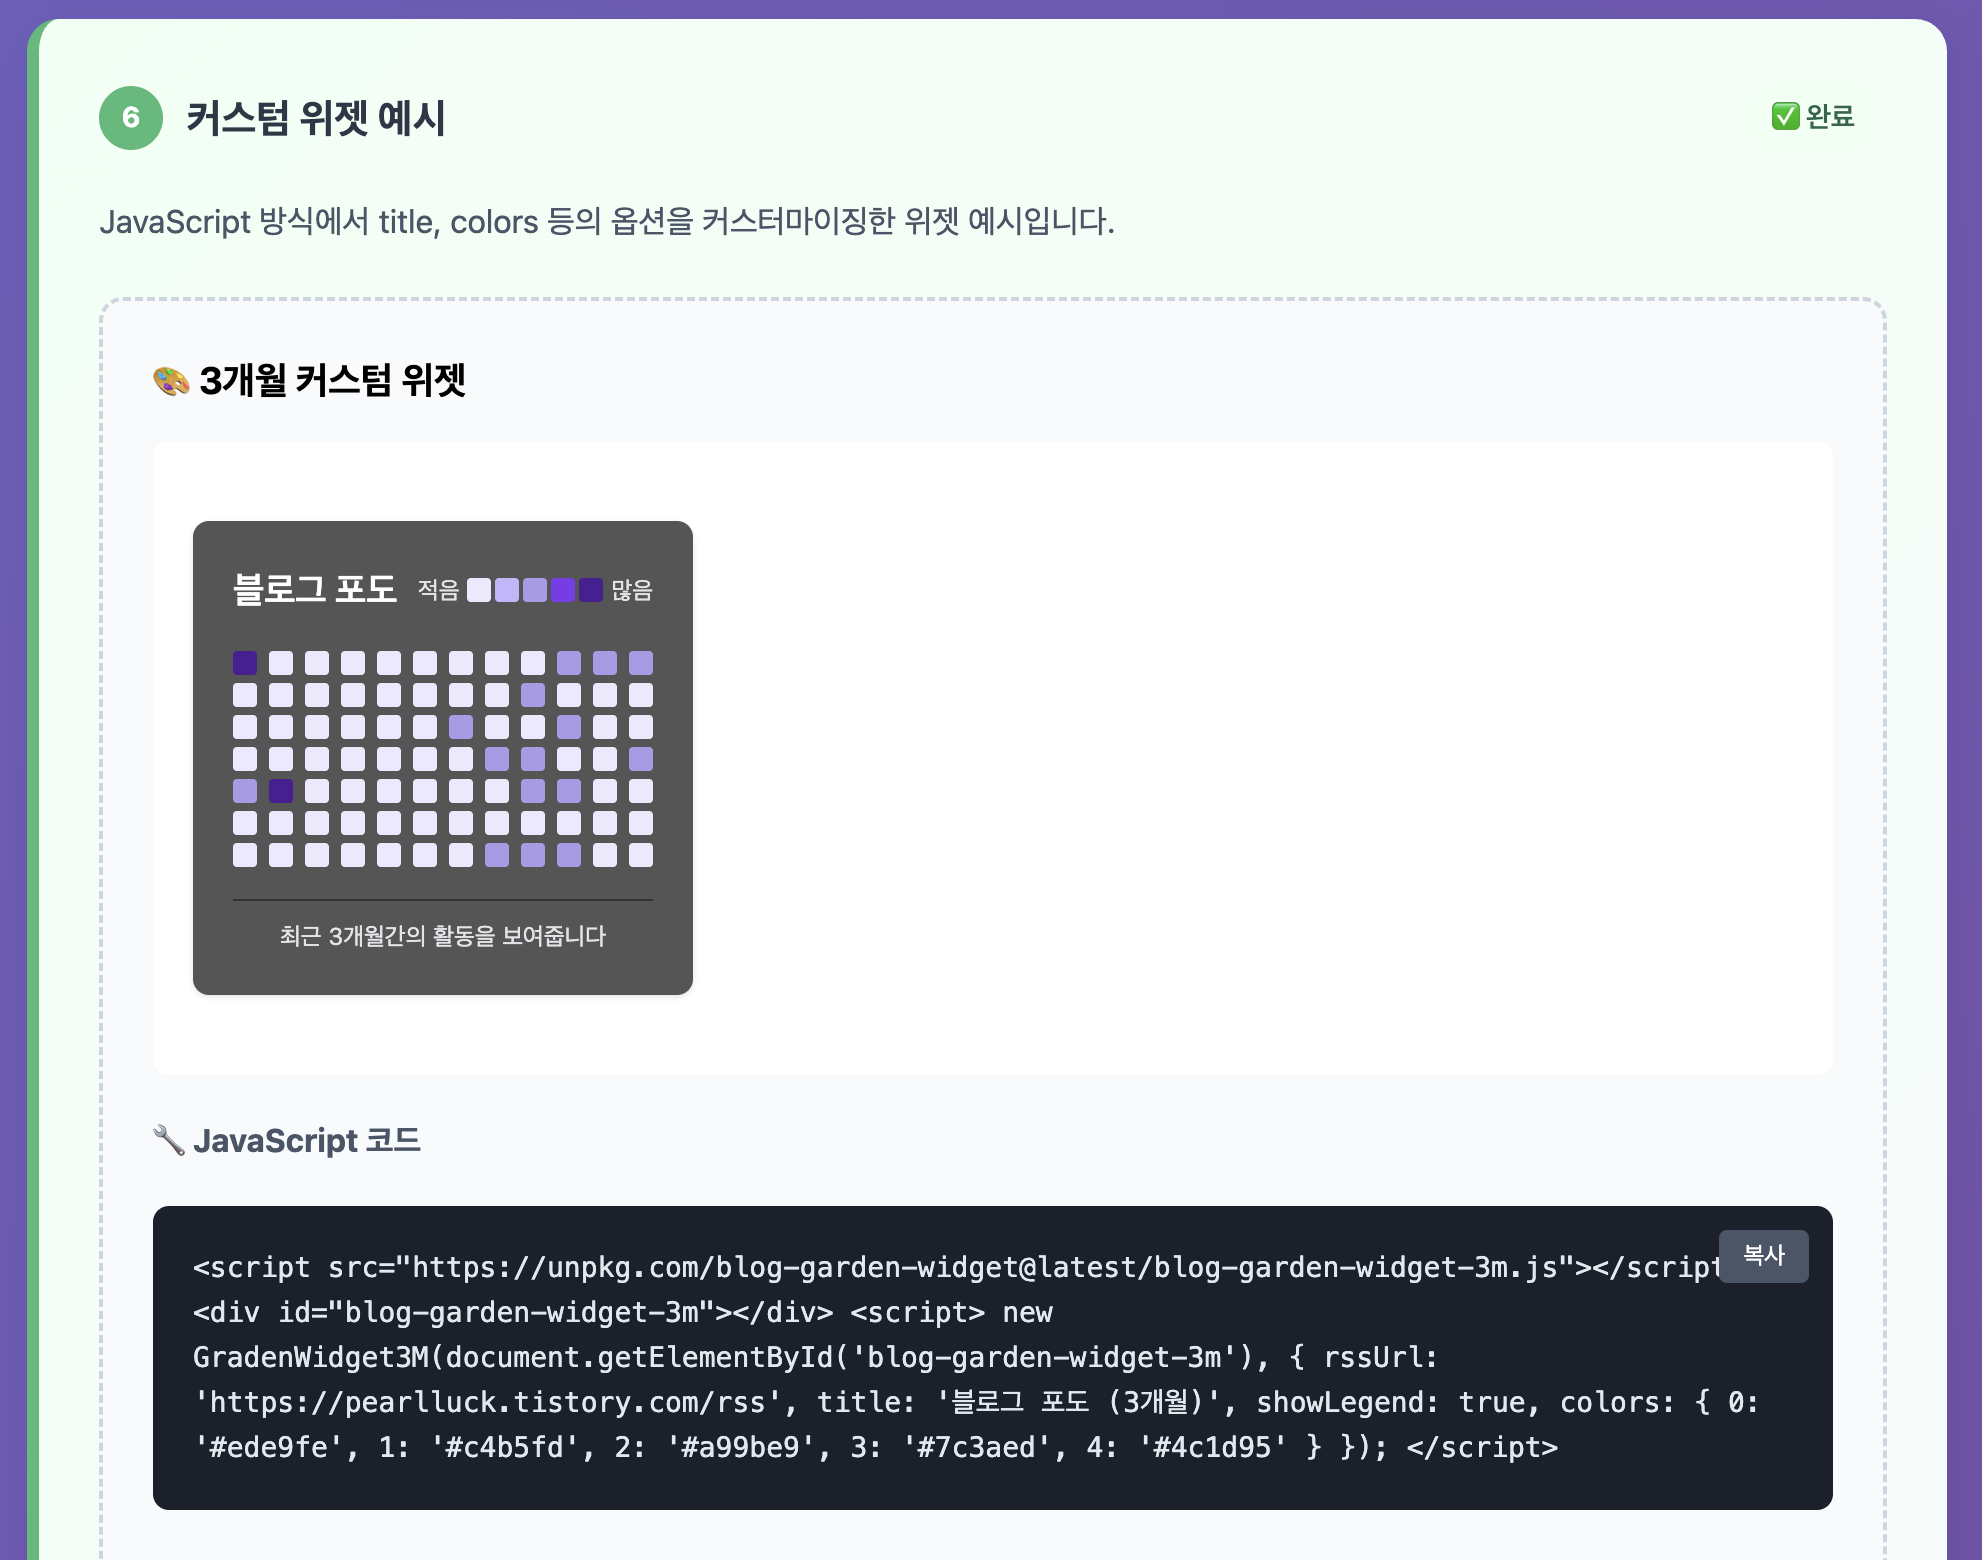Click the bottom-left cell of the activity grid

(245, 855)
